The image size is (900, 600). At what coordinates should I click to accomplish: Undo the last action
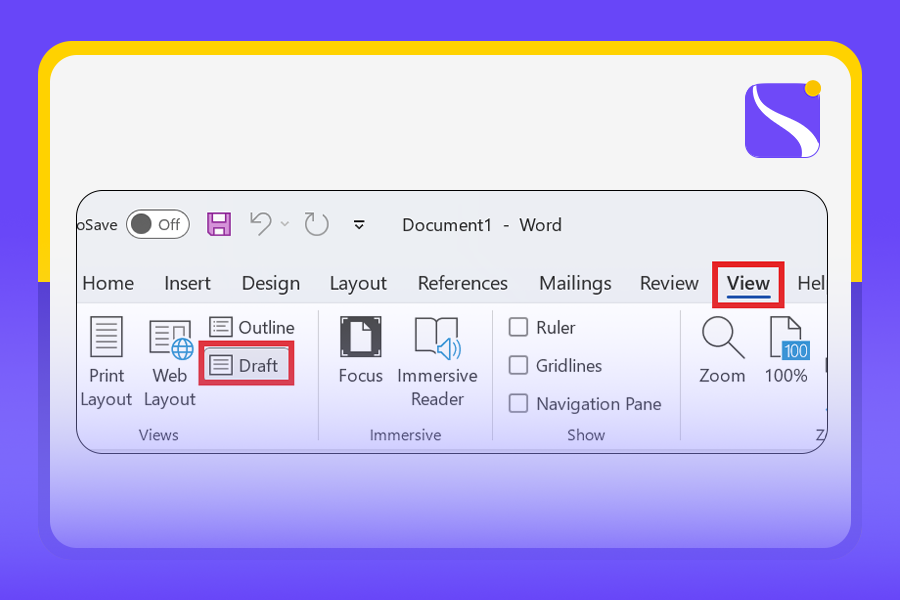tap(261, 224)
